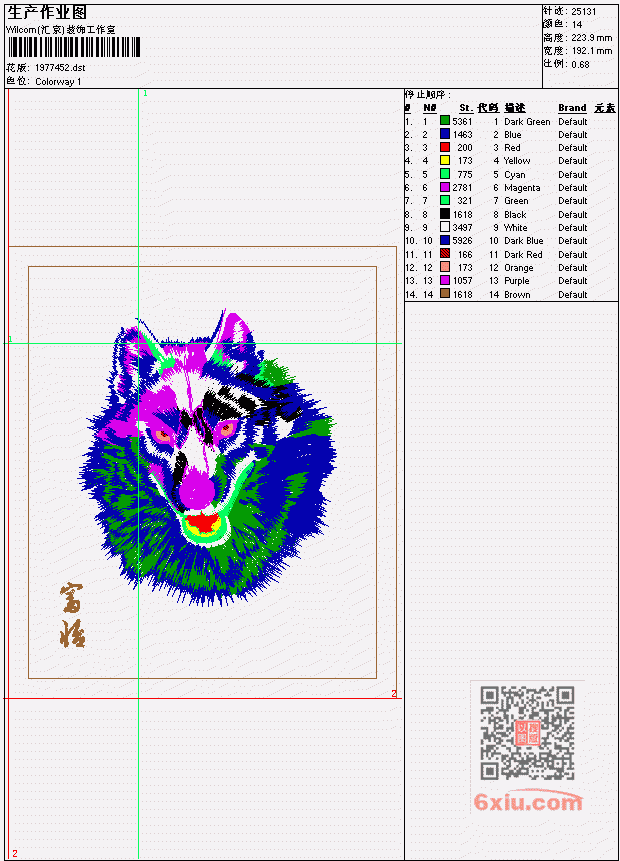Click the total stitch count 25131
This screenshot has width=620, height=861.
pyautogui.click(x=584, y=12)
